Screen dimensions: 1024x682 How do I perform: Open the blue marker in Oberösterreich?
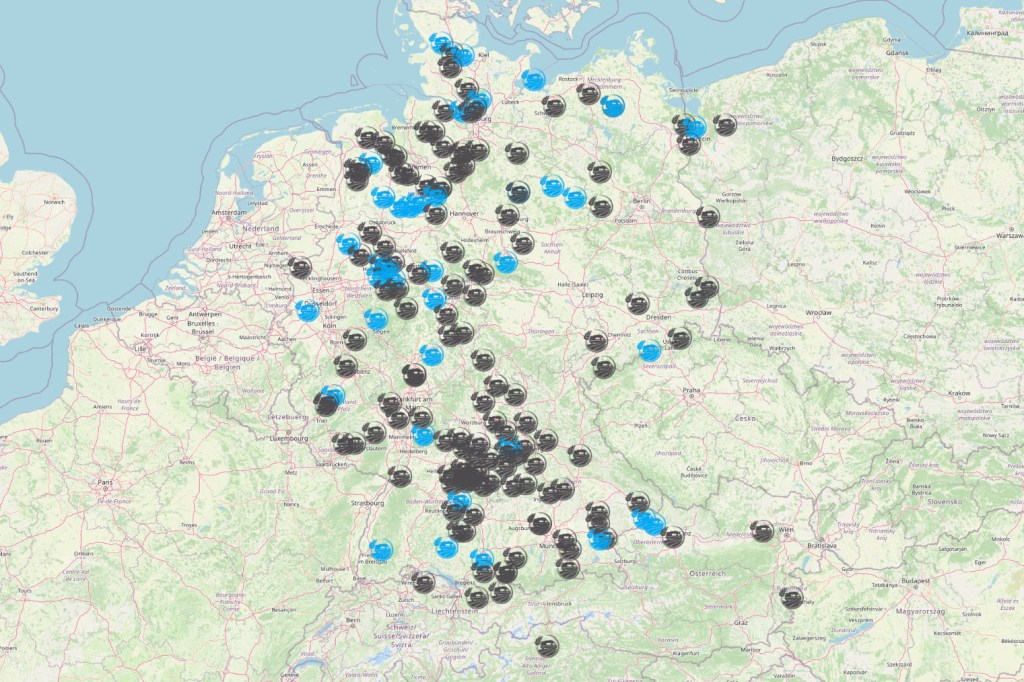pyautogui.click(x=648, y=521)
